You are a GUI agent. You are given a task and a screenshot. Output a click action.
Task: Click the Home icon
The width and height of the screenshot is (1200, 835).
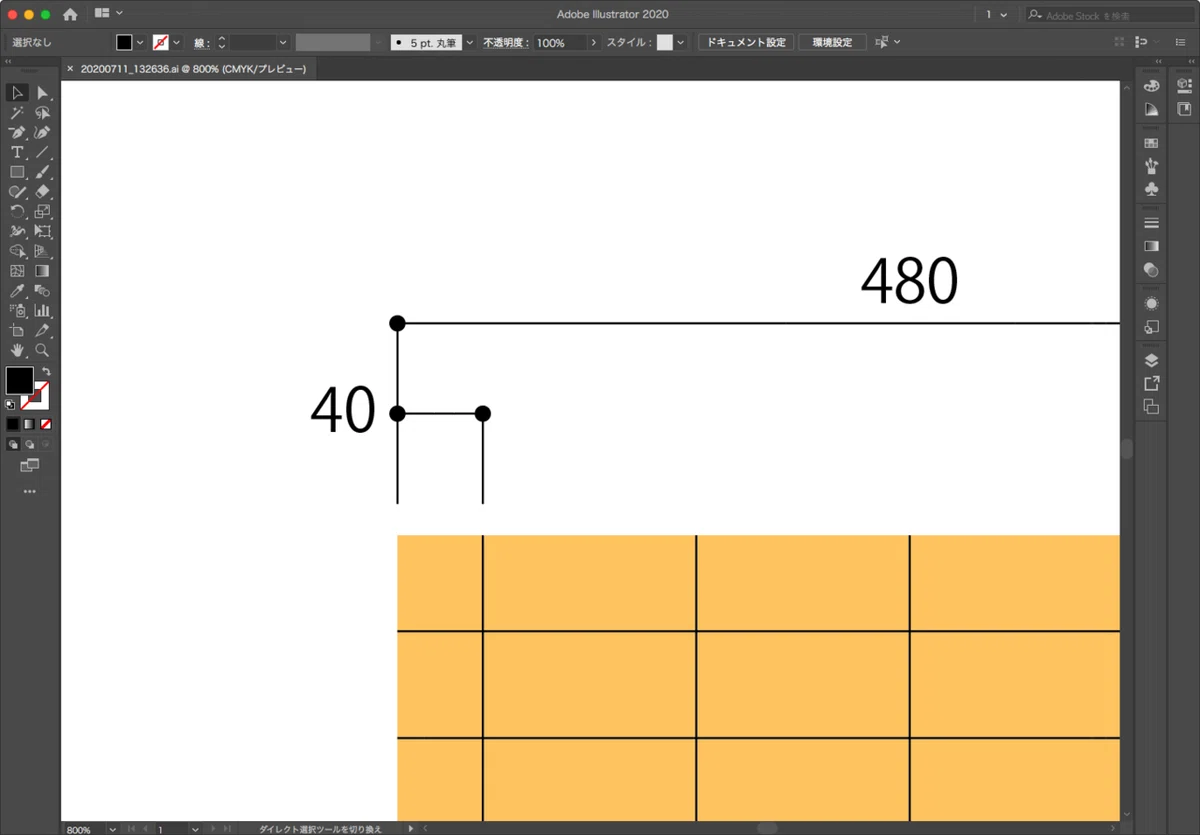coord(70,14)
